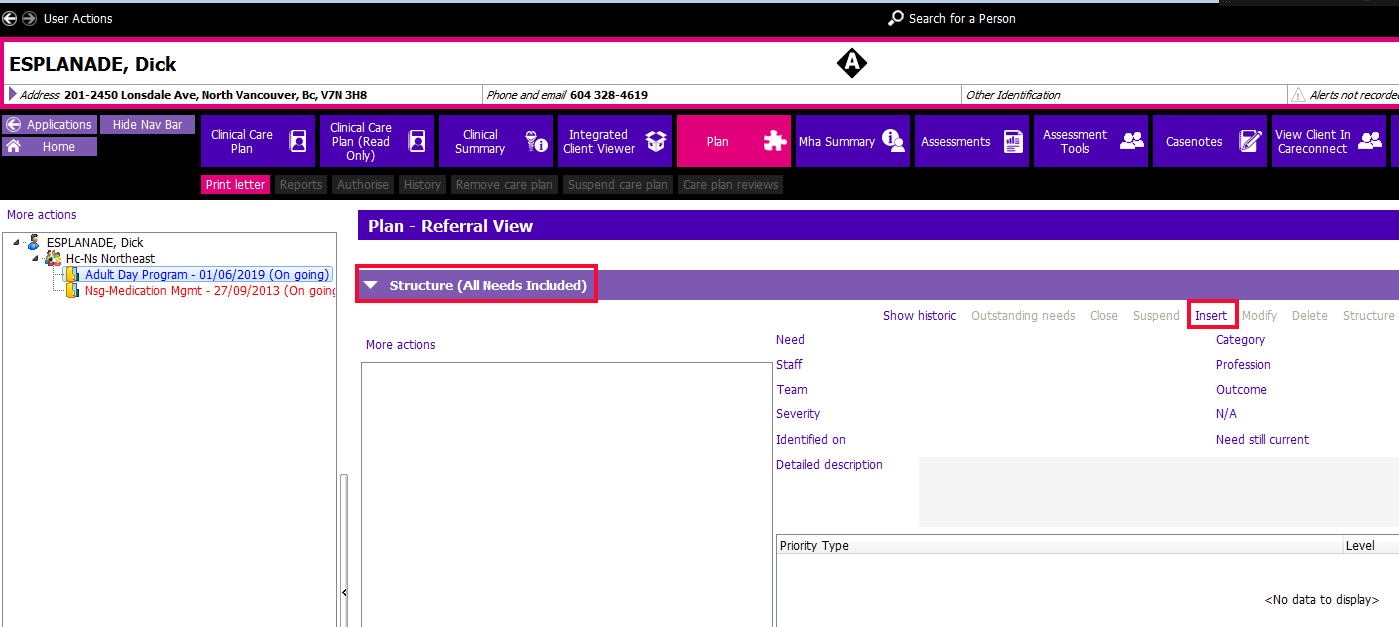Select Nsg-Medication Mgmt referral
This screenshot has height=627, width=1399.
(209, 291)
